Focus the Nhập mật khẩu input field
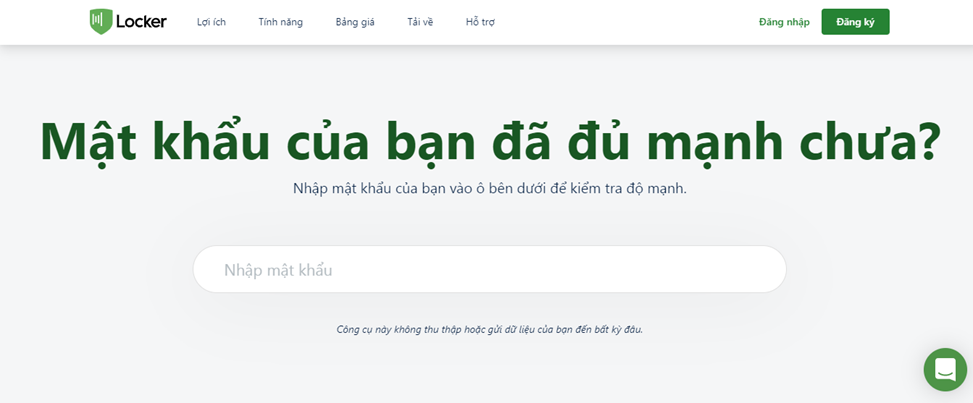The height and width of the screenshot is (403, 973). click(490, 269)
